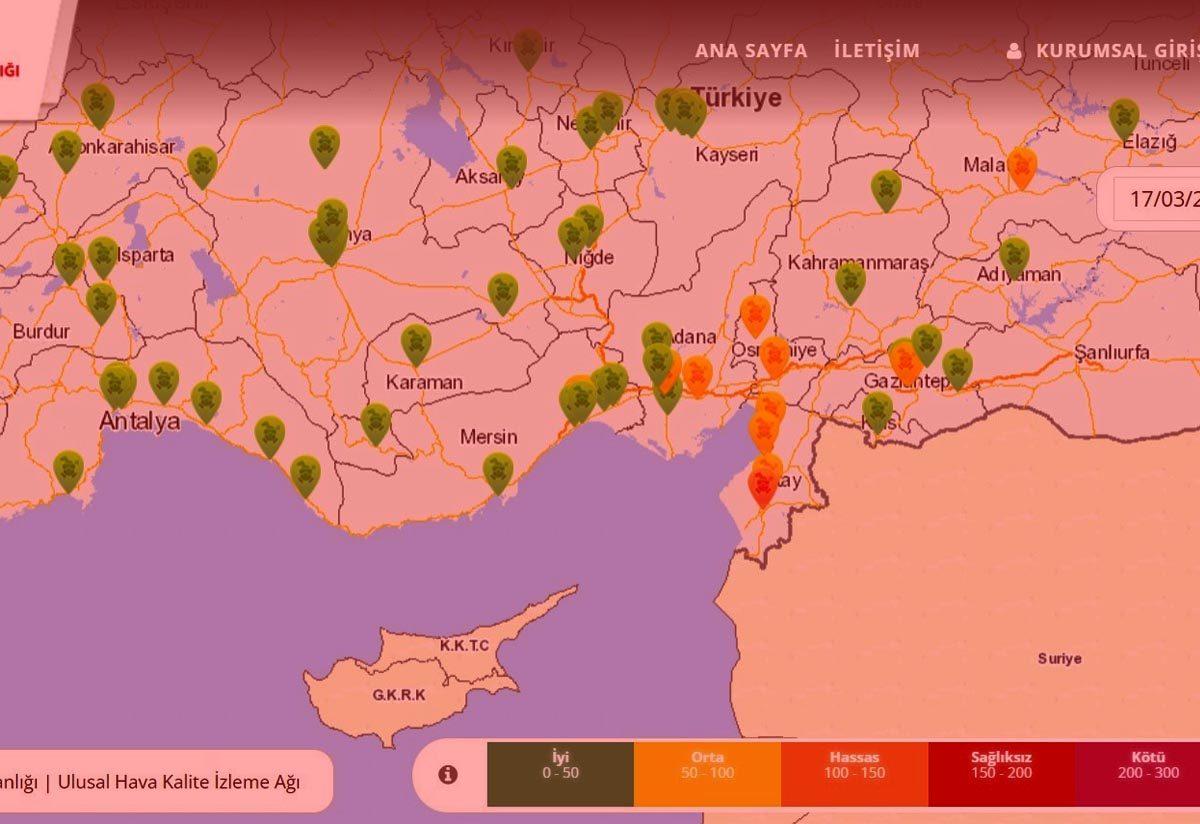Click the Türkiye country label on map
Image resolution: width=1200 pixels, height=824 pixels.
click(736, 98)
